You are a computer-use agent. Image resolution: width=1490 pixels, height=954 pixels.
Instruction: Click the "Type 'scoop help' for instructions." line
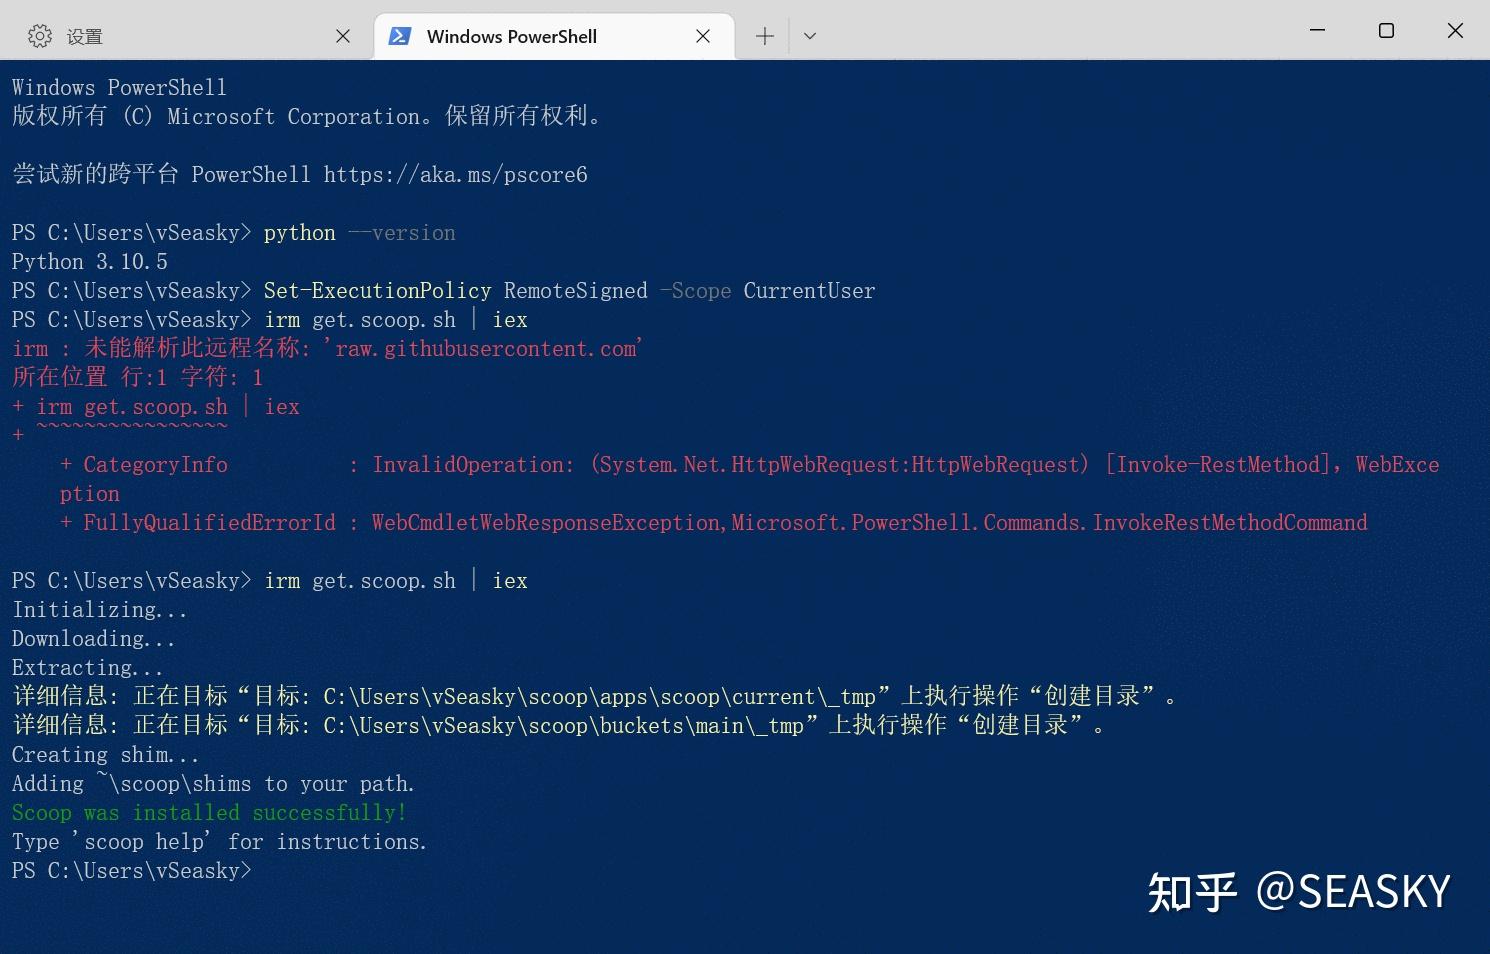[220, 842]
